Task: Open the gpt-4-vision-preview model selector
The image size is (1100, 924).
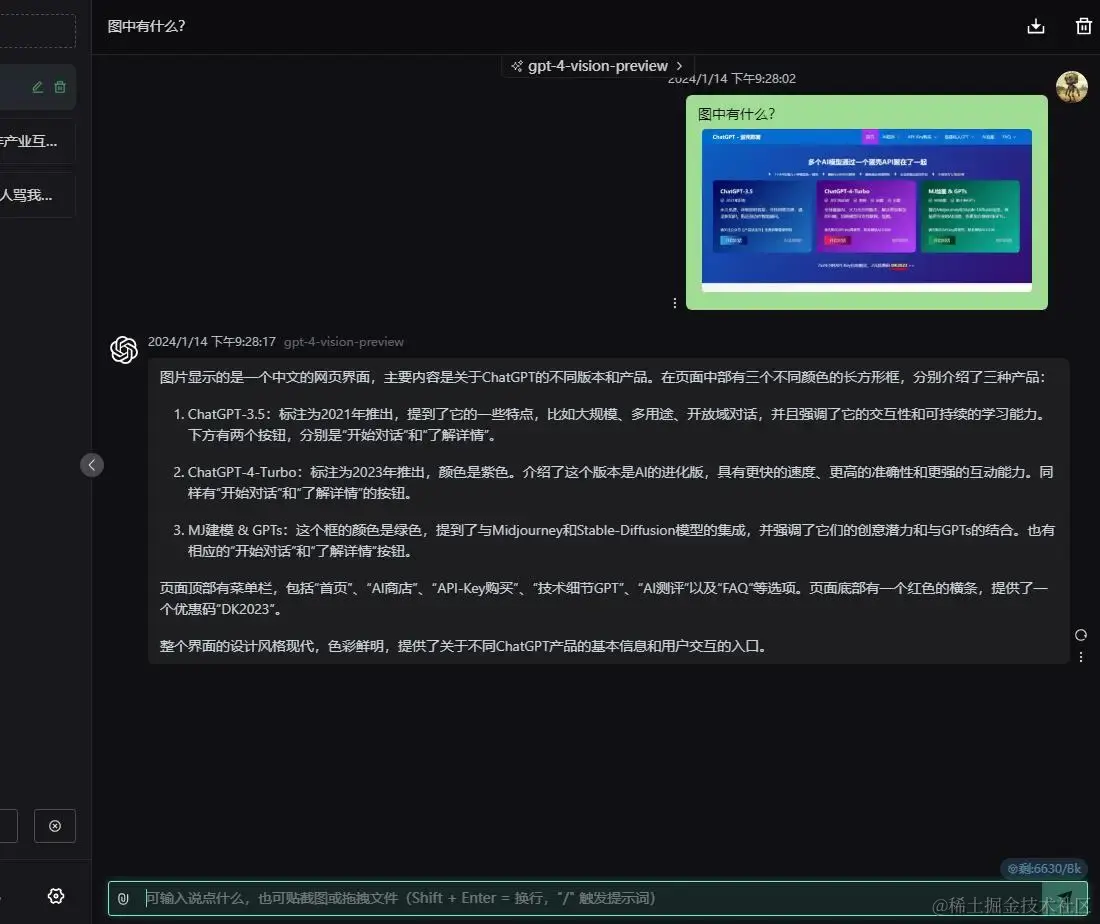Action: point(598,66)
